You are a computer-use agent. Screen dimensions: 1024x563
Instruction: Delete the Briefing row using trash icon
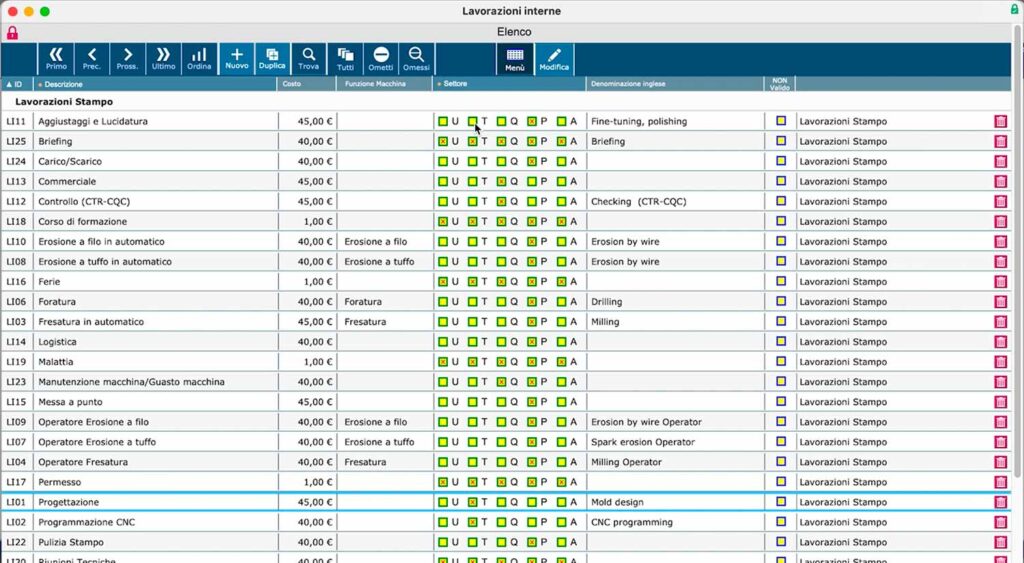point(1000,142)
